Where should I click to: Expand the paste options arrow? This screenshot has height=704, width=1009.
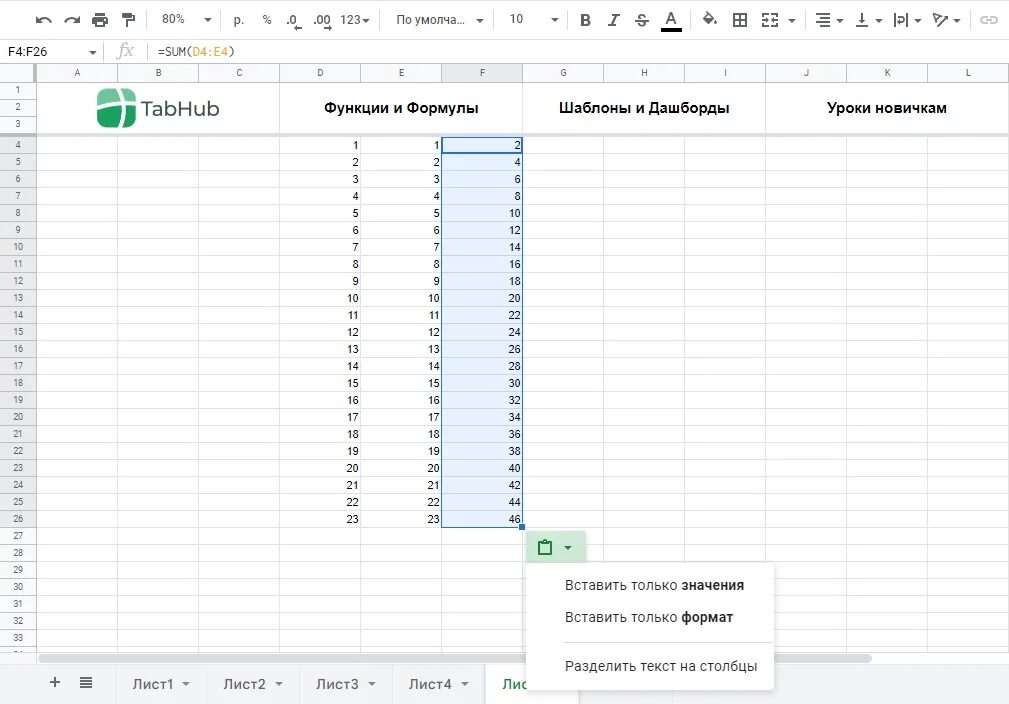tap(568, 548)
